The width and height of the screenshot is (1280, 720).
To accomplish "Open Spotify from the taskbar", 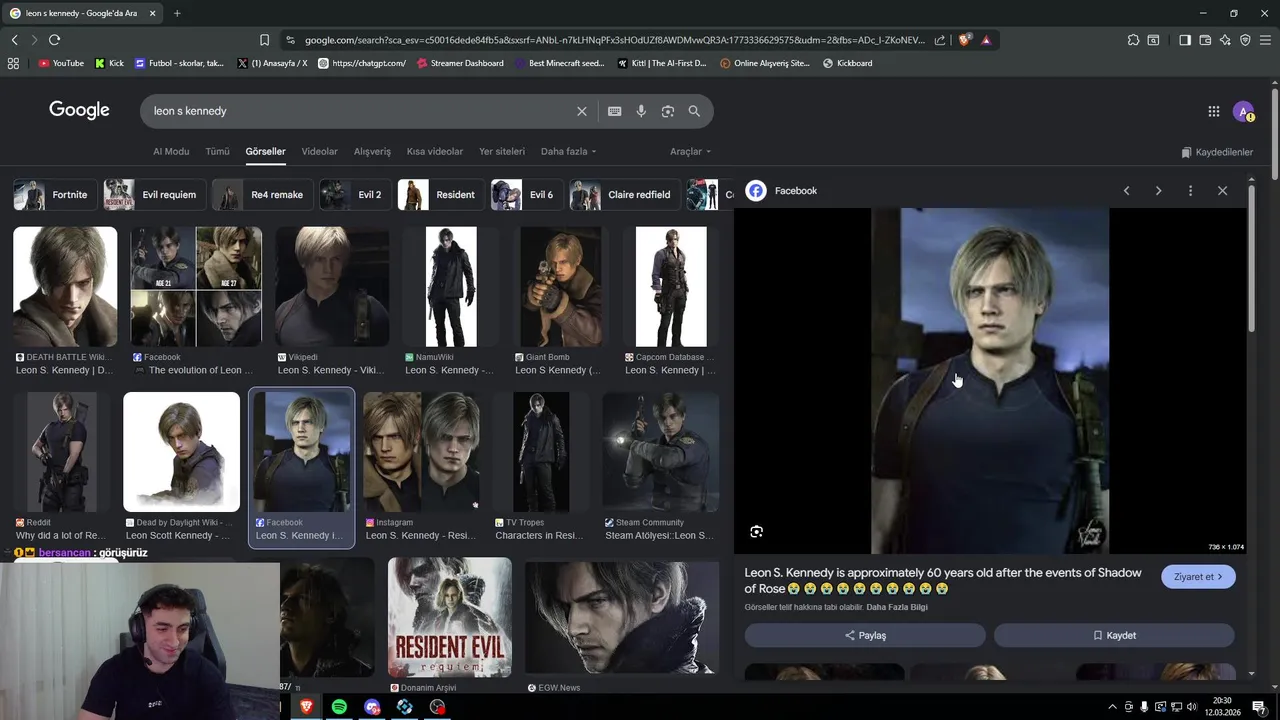I will click(x=339, y=707).
